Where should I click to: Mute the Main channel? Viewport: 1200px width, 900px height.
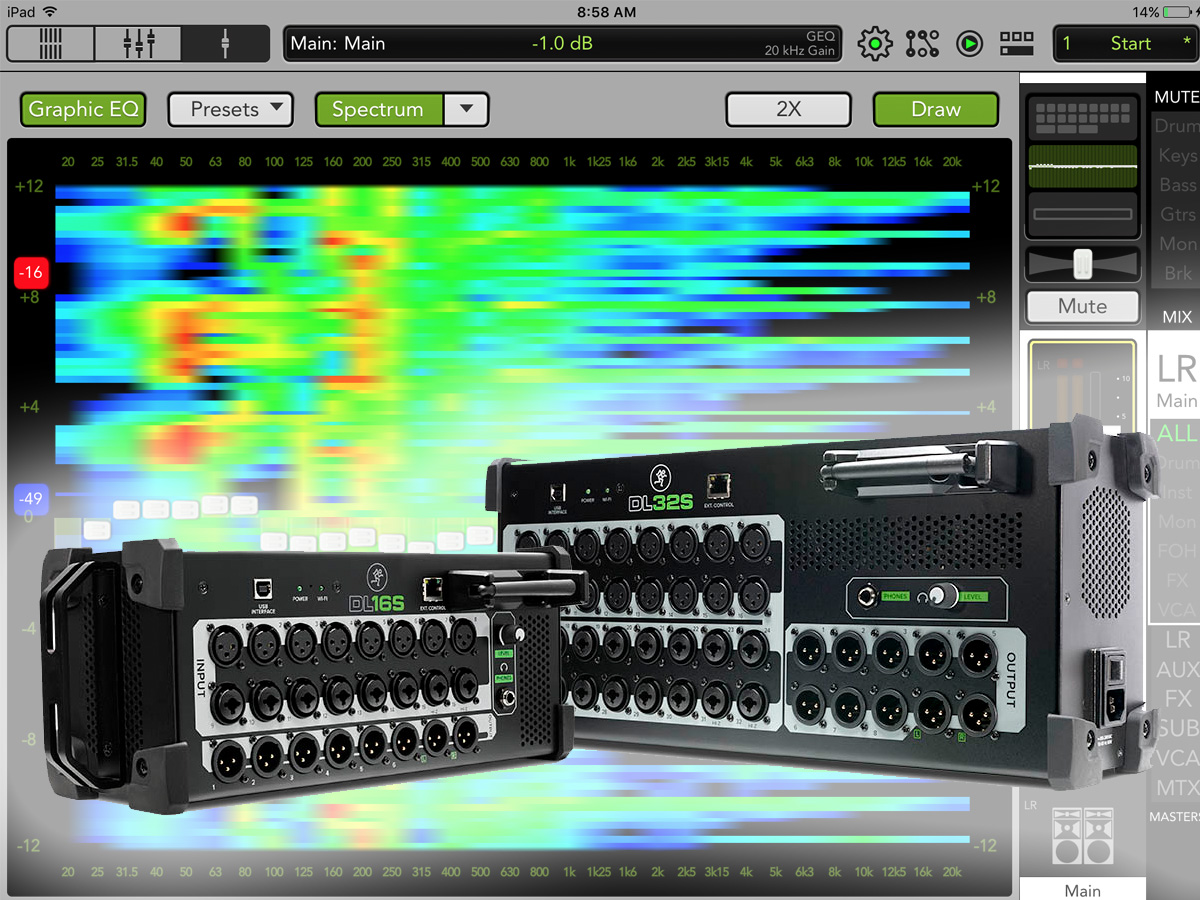pos(1082,306)
